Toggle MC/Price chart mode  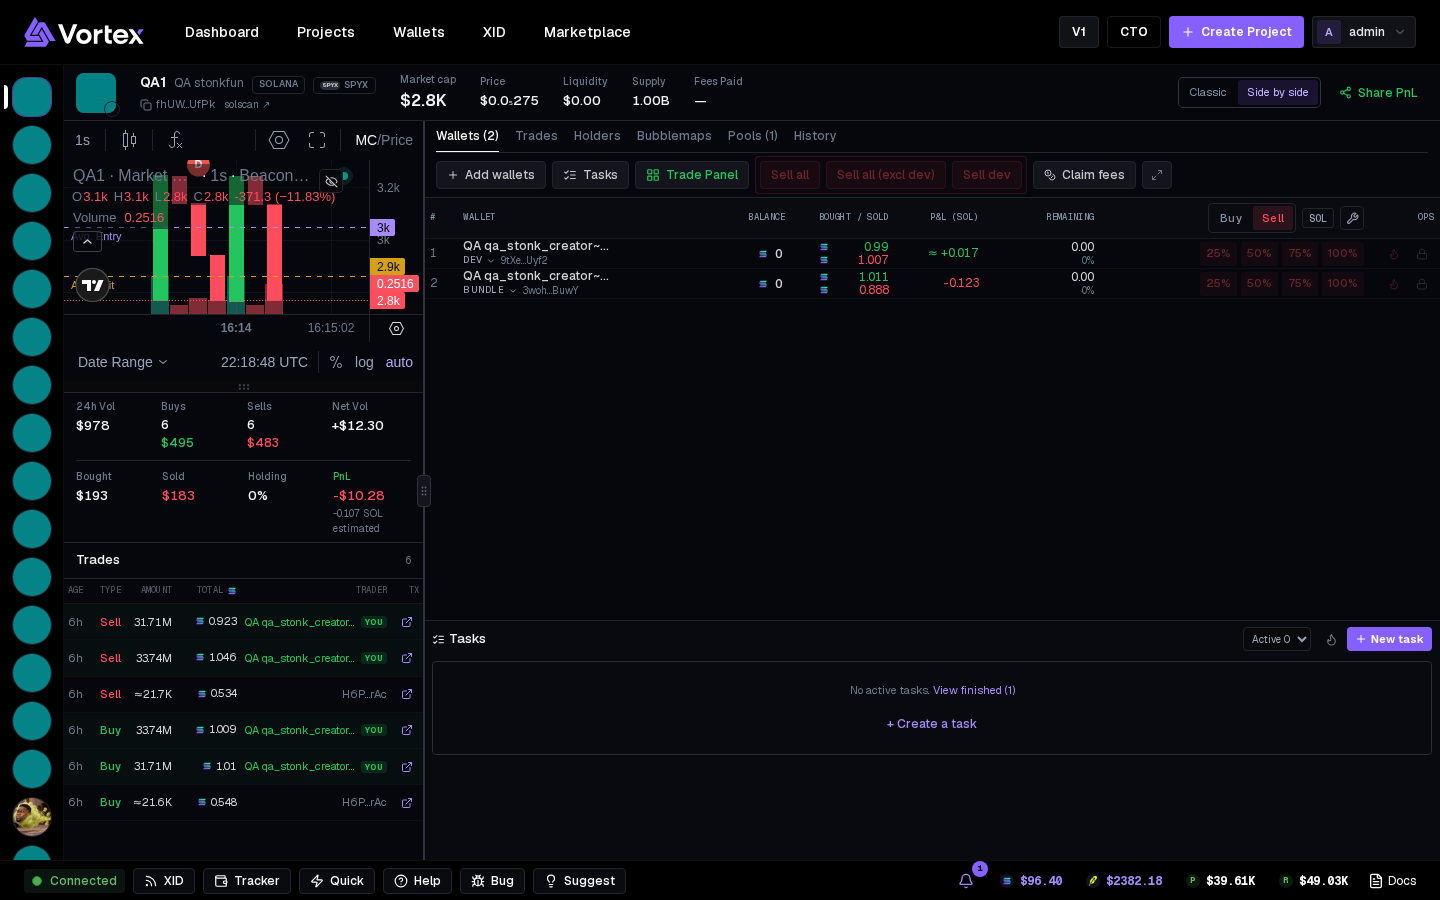point(384,140)
